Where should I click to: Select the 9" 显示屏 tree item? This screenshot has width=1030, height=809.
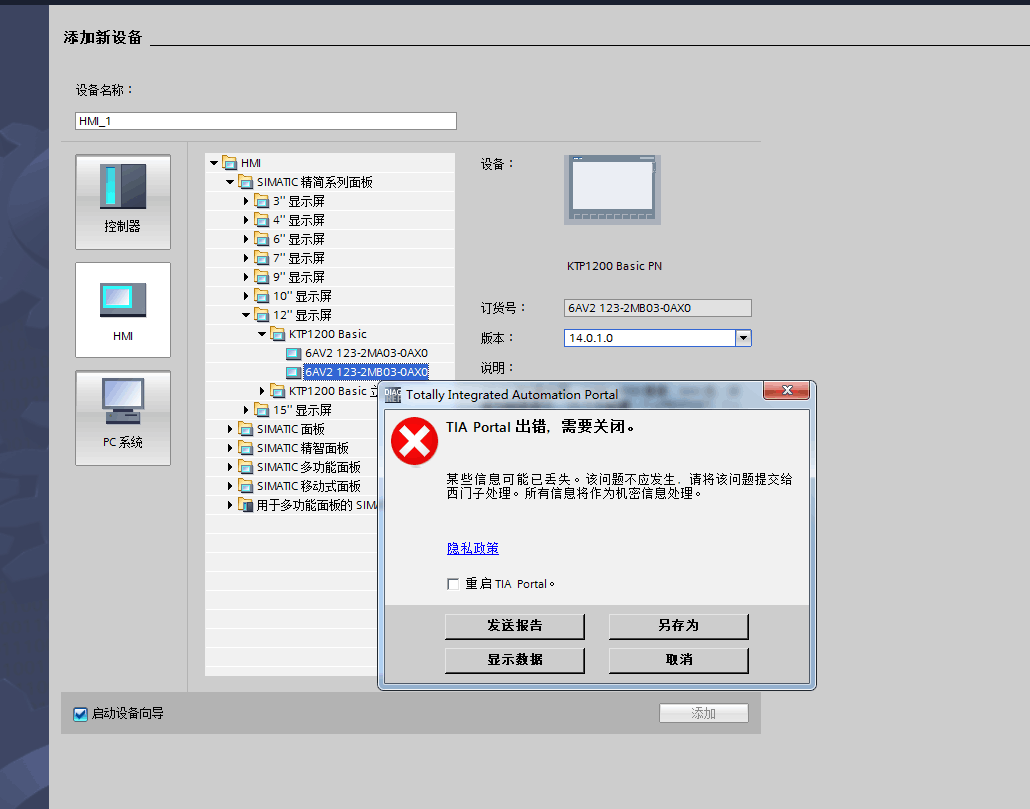tap(299, 277)
